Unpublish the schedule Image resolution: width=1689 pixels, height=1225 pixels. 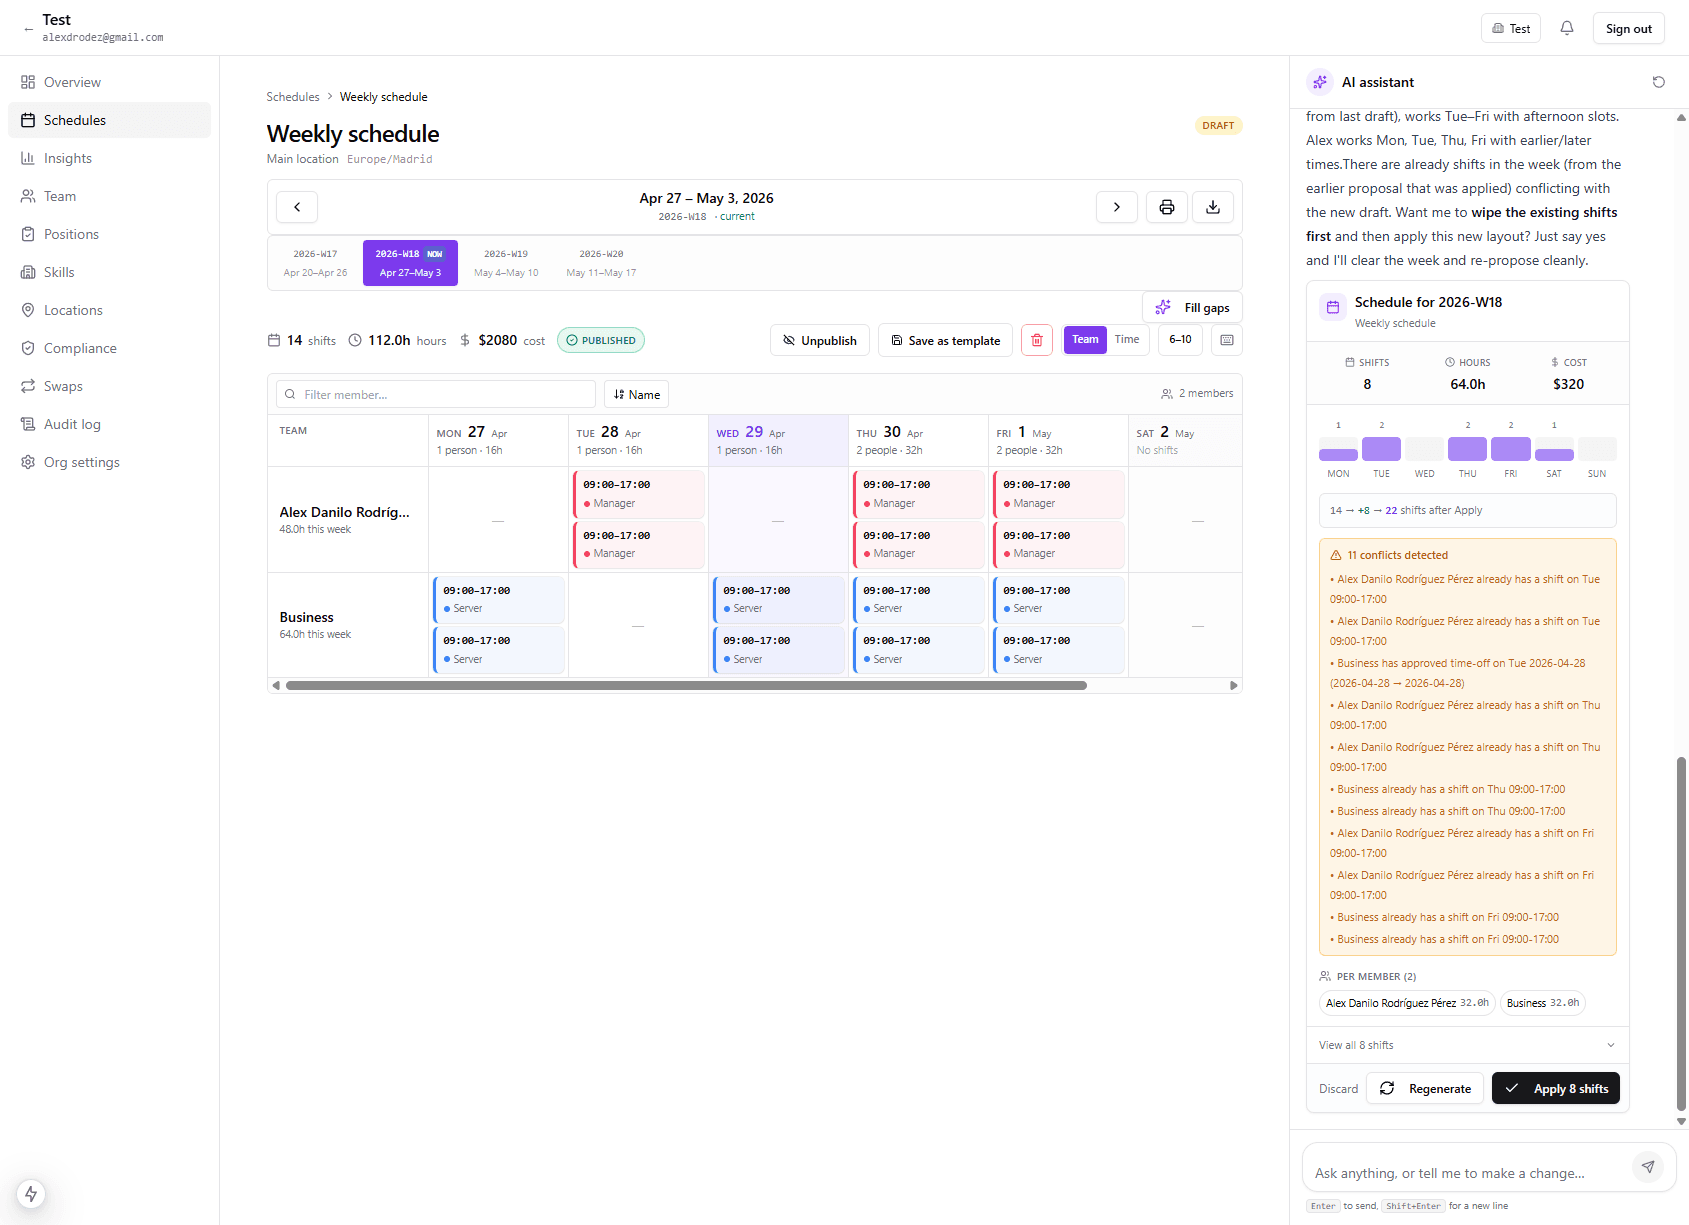pyautogui.click(x=820, y=340)
